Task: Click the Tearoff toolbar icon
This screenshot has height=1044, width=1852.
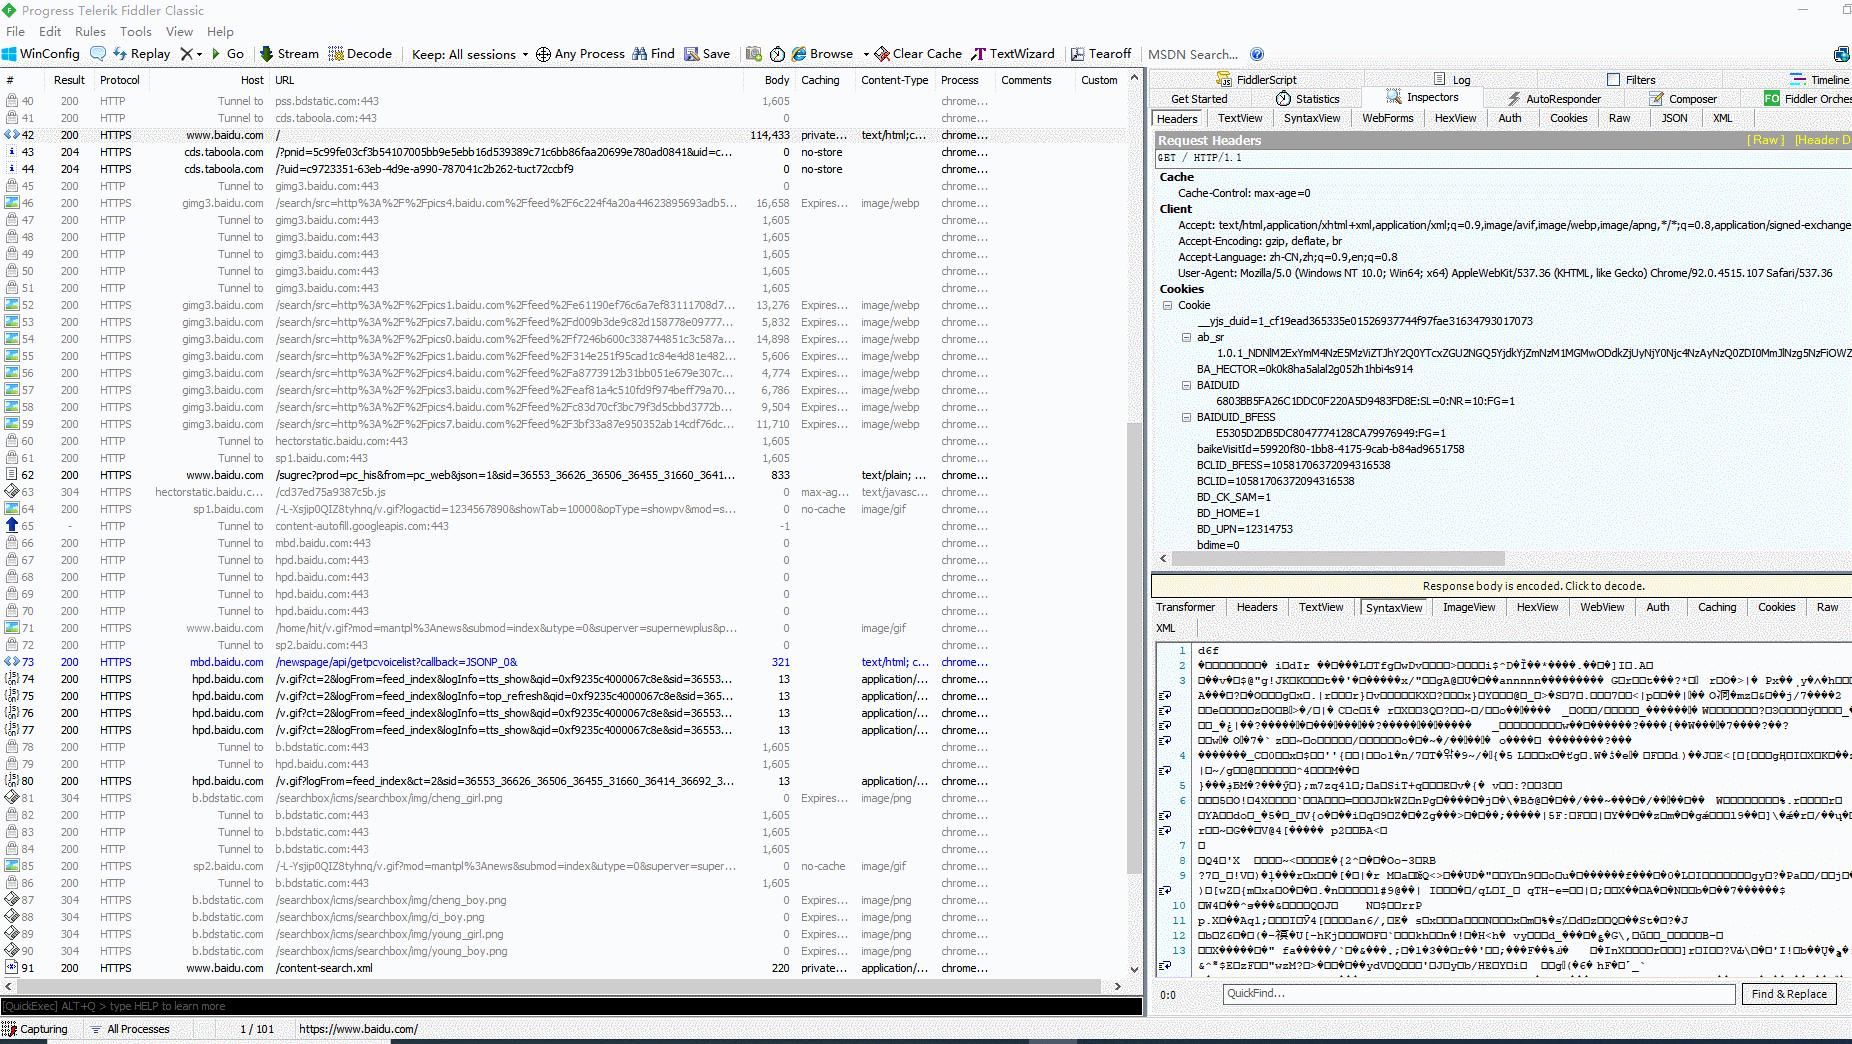Action: tap(1077, 54)
